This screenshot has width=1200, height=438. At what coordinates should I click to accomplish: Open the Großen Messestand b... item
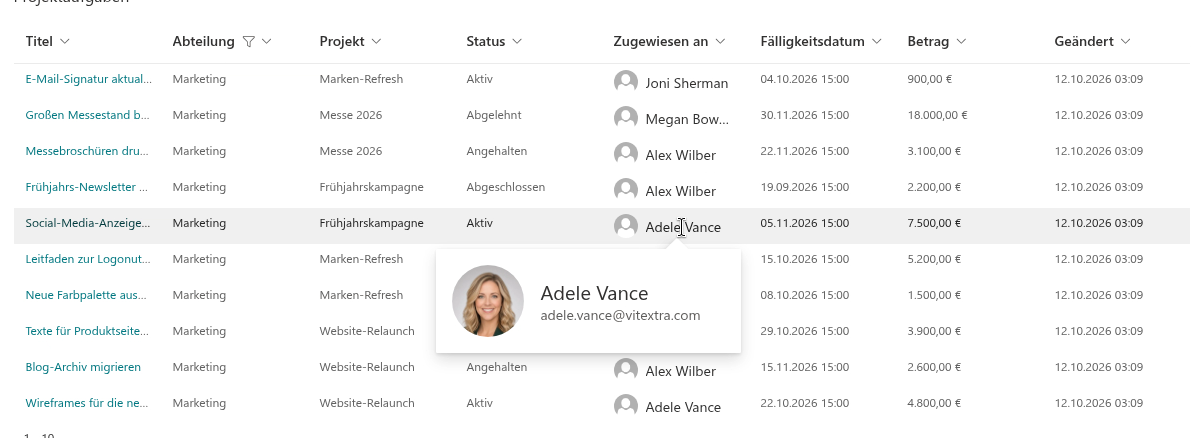[88, 115]
